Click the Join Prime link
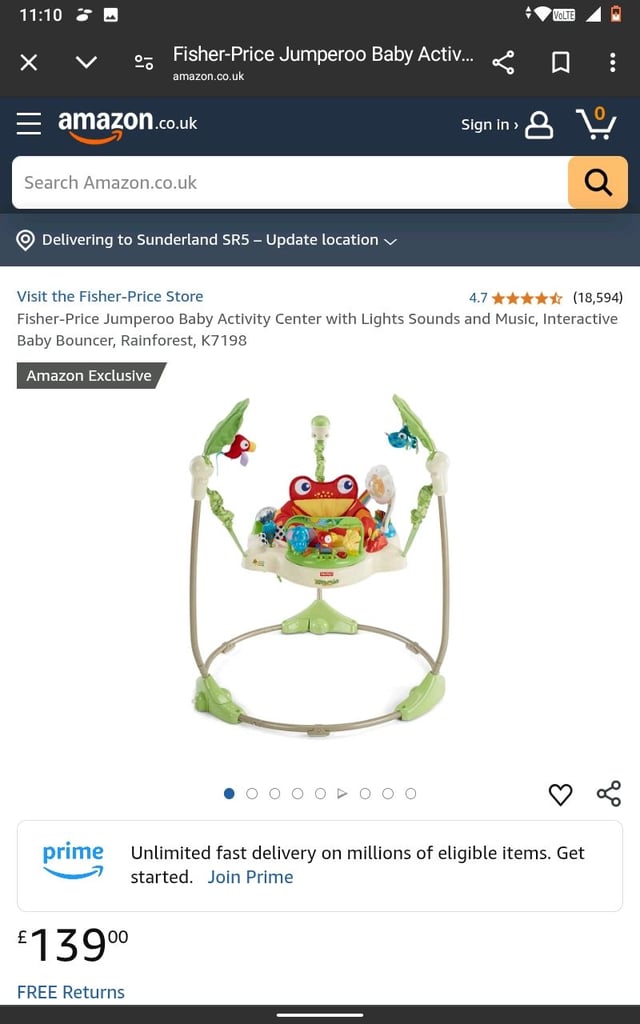Screen dimensions: 640x1024 tap(250, 877)
